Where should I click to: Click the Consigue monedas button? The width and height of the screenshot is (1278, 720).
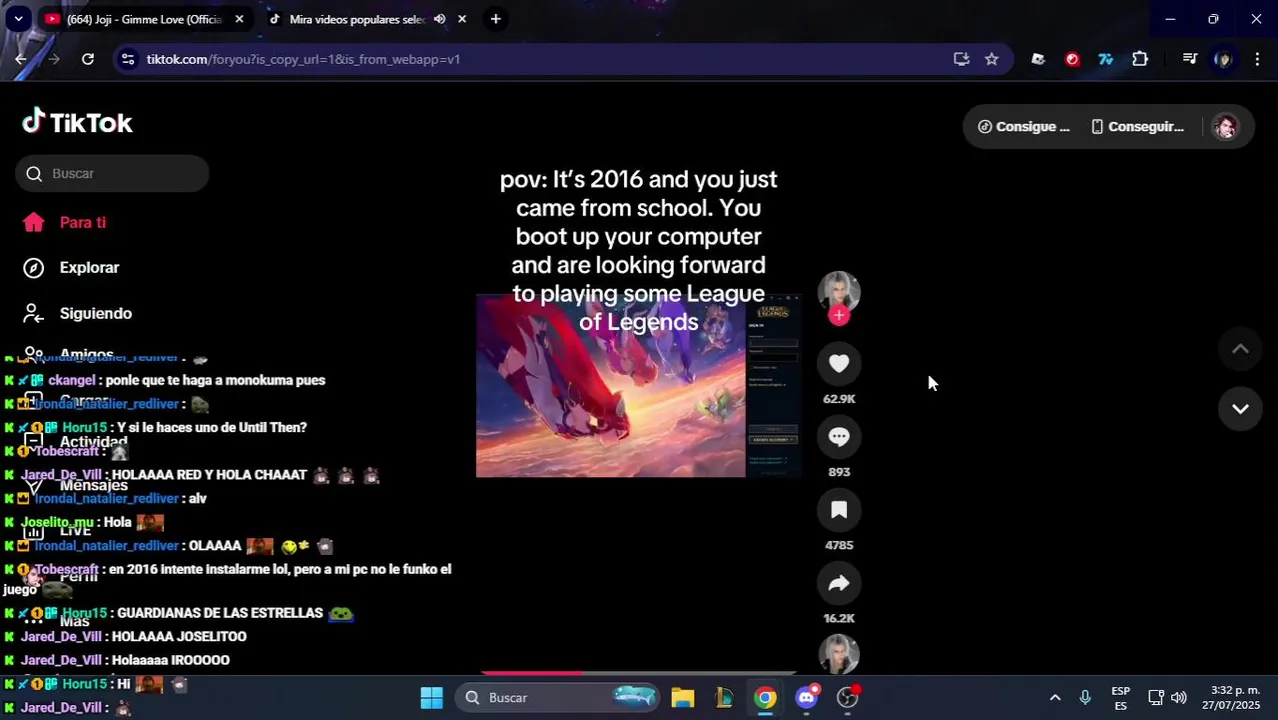[x=1023, y=127]
